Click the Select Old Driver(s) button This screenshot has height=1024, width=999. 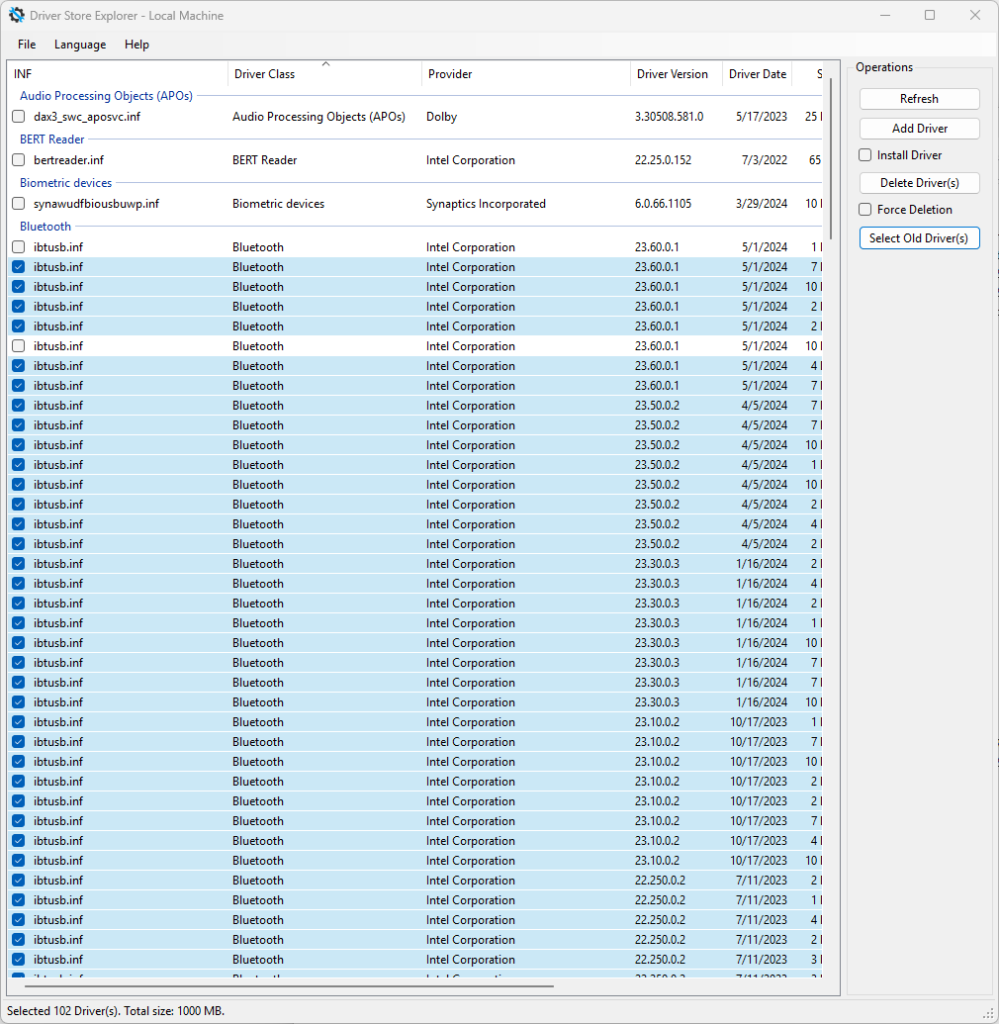click(919, 238)
